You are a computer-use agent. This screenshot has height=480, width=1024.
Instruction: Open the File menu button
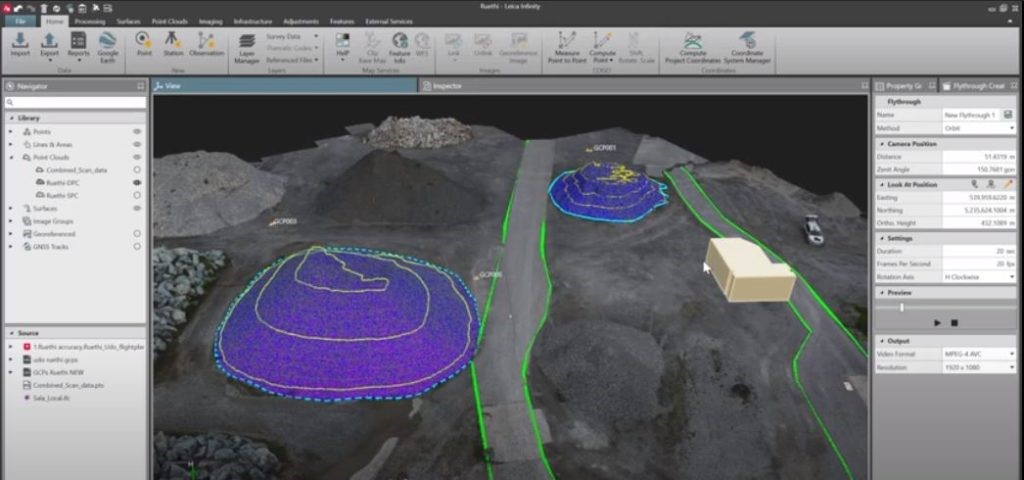[x=22, y=20]
